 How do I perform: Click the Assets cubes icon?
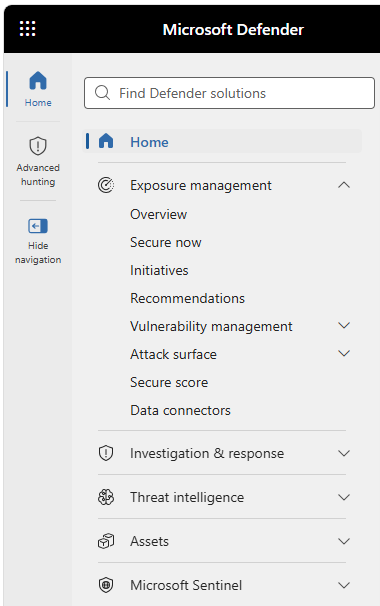[x=106, y=541]
